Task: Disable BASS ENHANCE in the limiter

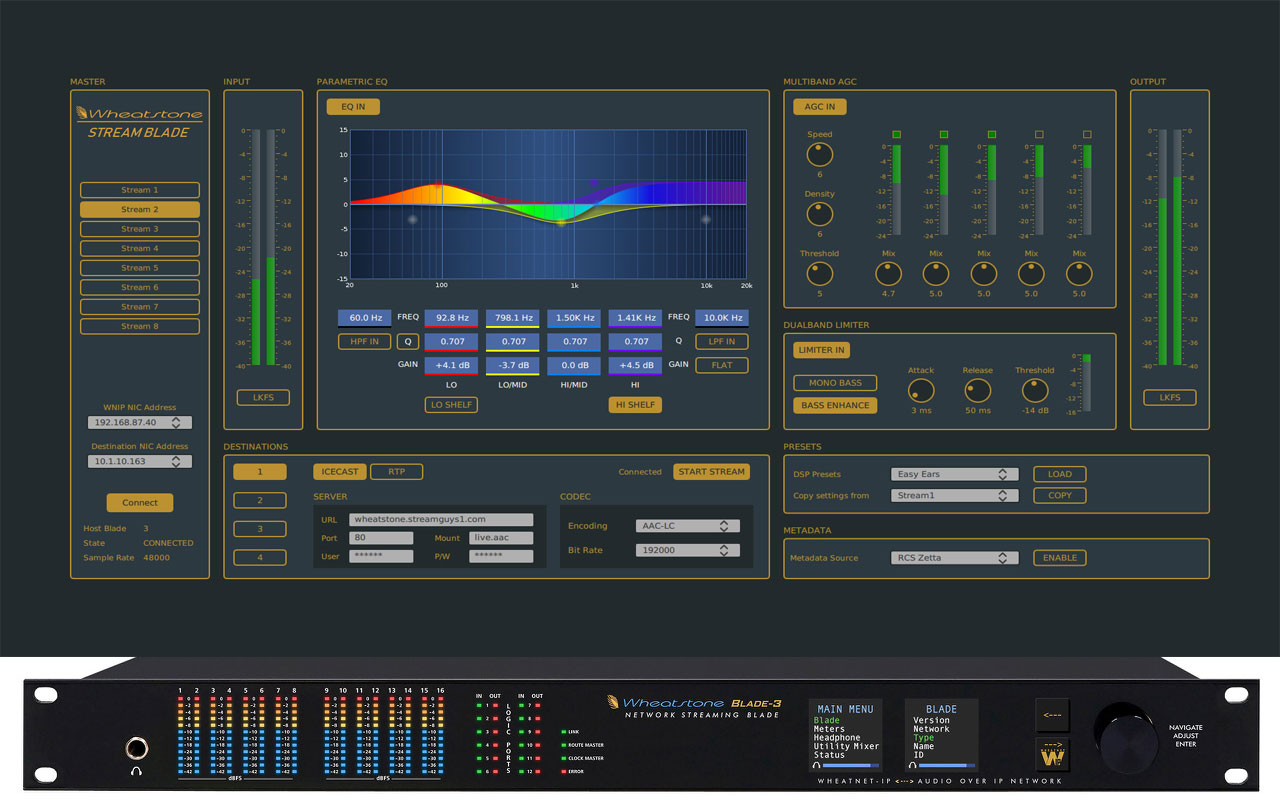Action: pos(835,405)
